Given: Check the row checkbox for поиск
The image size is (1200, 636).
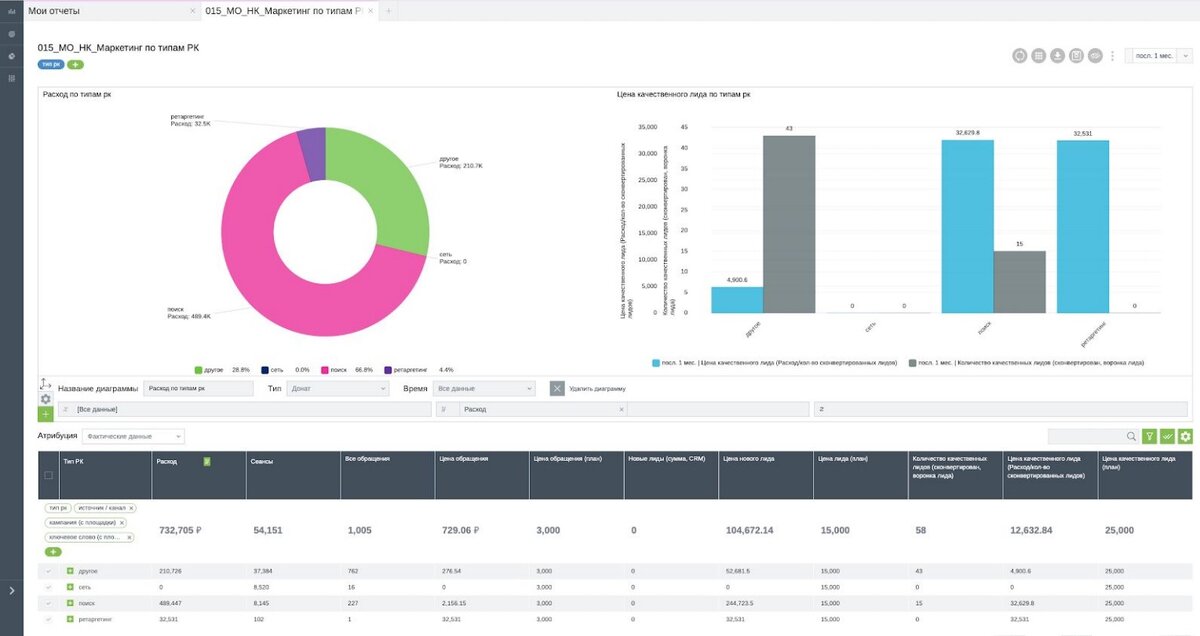Looking at the screenshot, I should [x=48, y=603].
